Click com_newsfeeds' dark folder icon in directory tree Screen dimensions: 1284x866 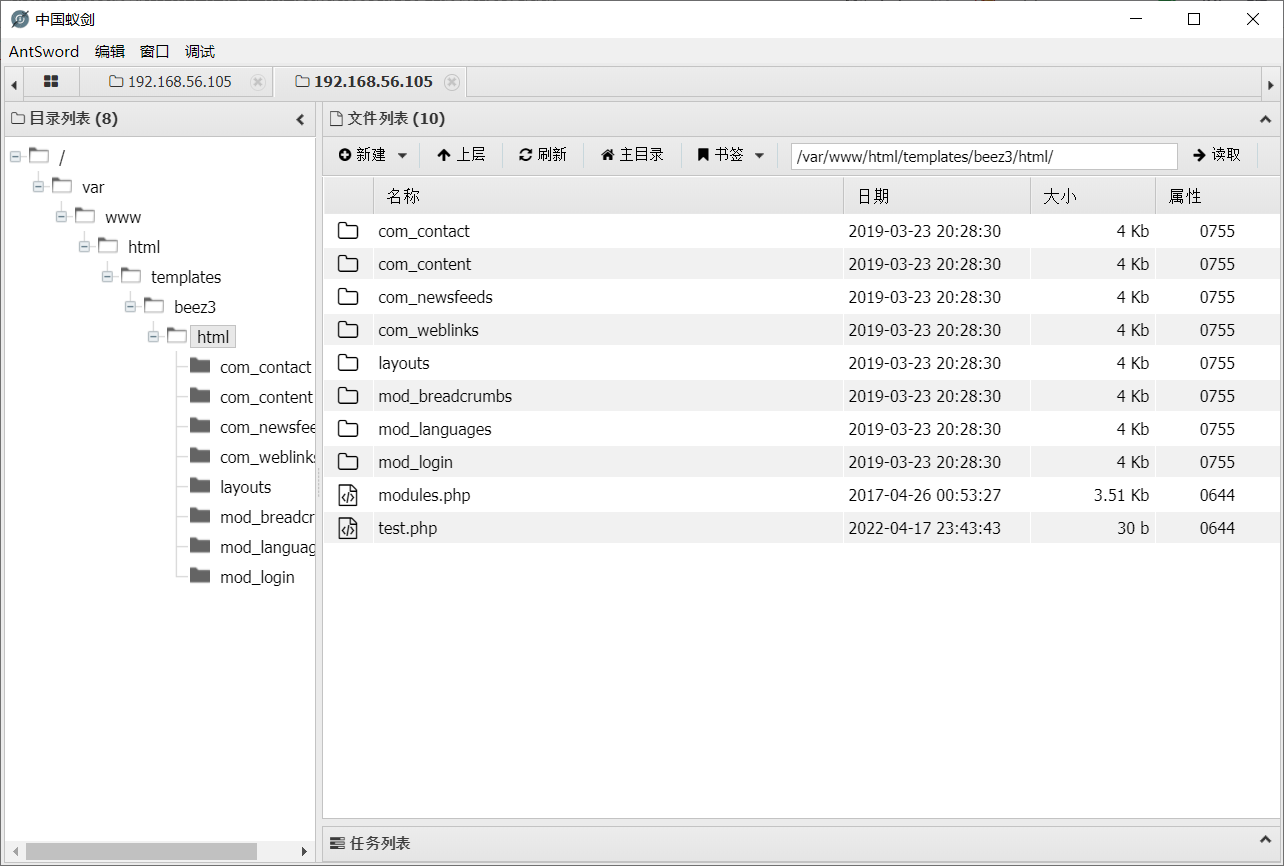click(x=200, y=426)
